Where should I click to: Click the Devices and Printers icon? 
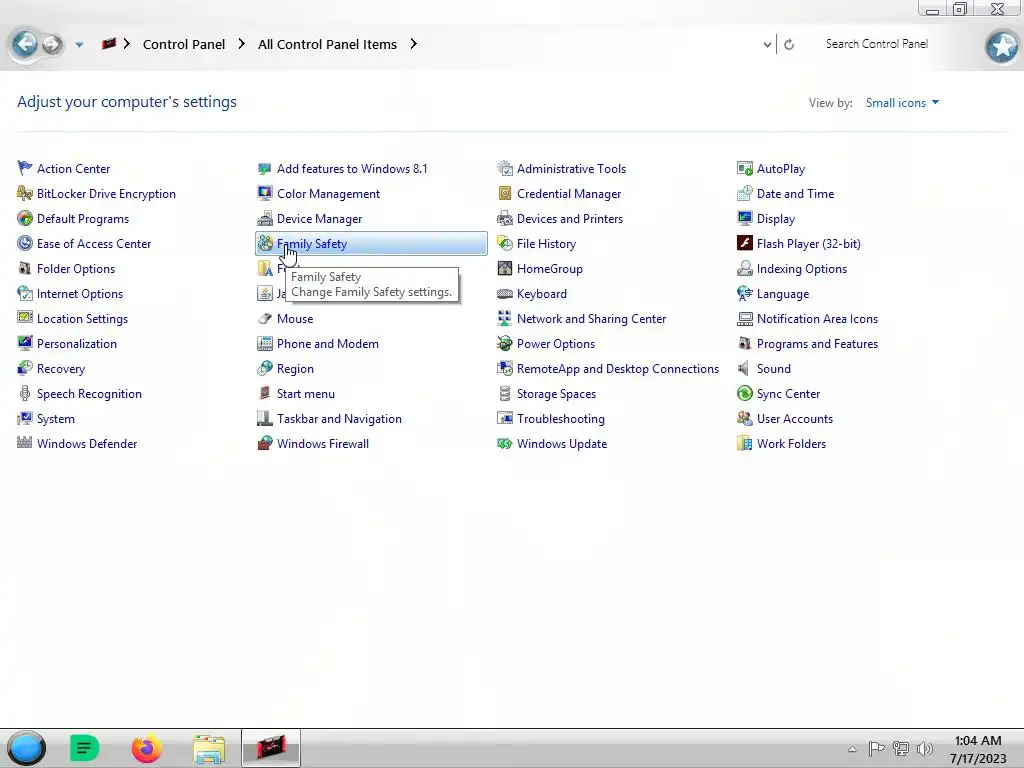pyautogui.click(x=505, y=219)
